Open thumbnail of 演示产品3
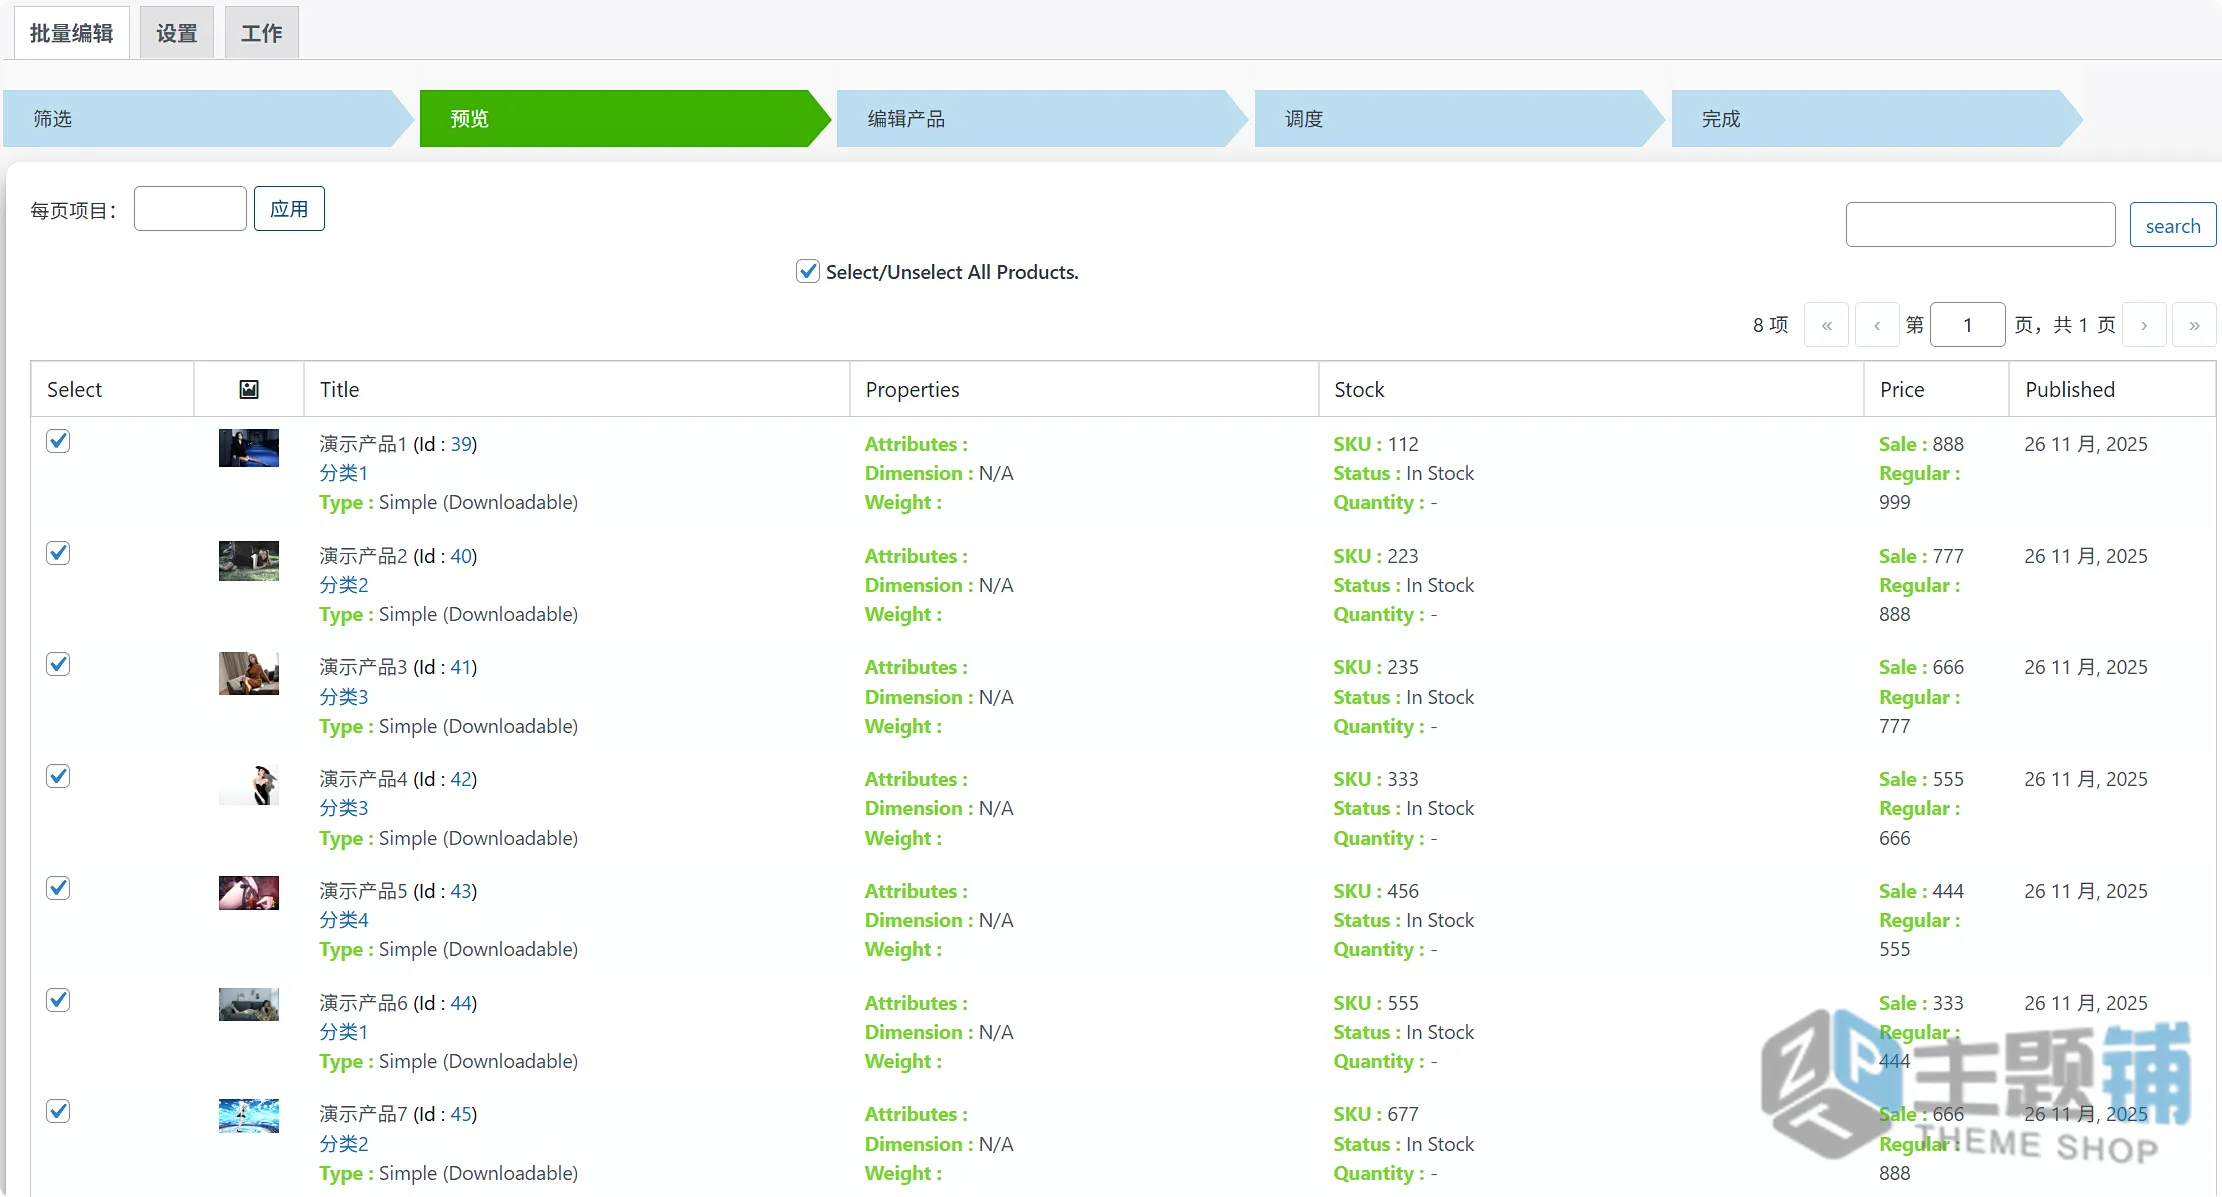Image resolution: width=2222 pixels, height=1197 pixels. (249, 673)
